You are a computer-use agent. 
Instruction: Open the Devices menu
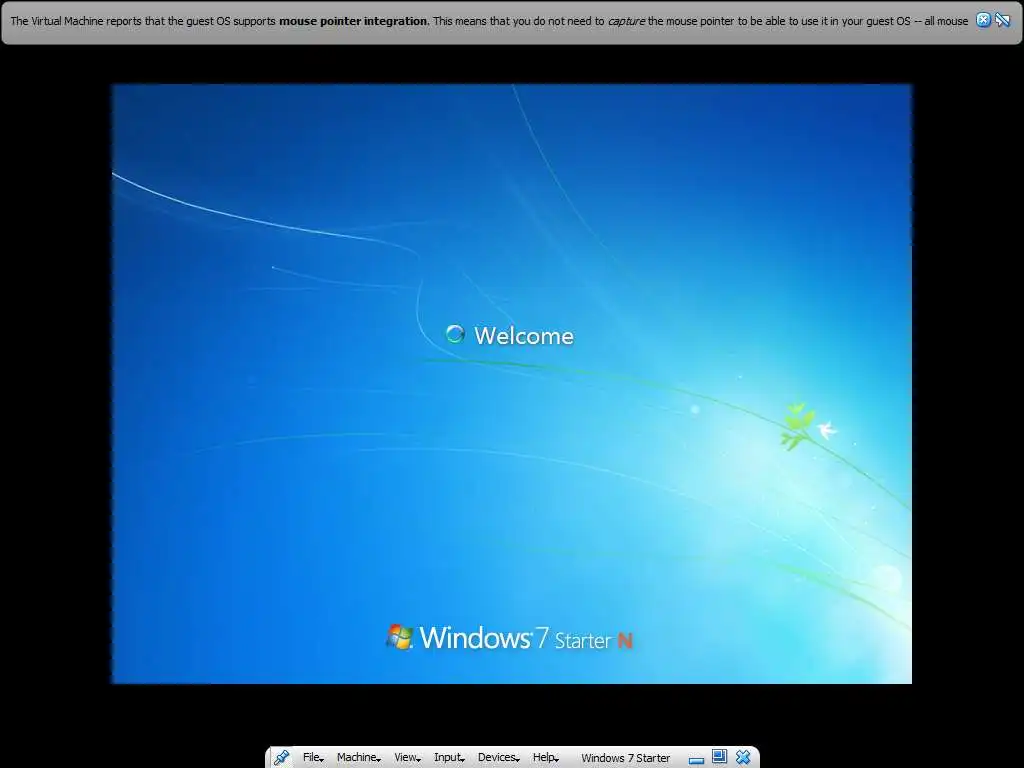click(498, 758)
